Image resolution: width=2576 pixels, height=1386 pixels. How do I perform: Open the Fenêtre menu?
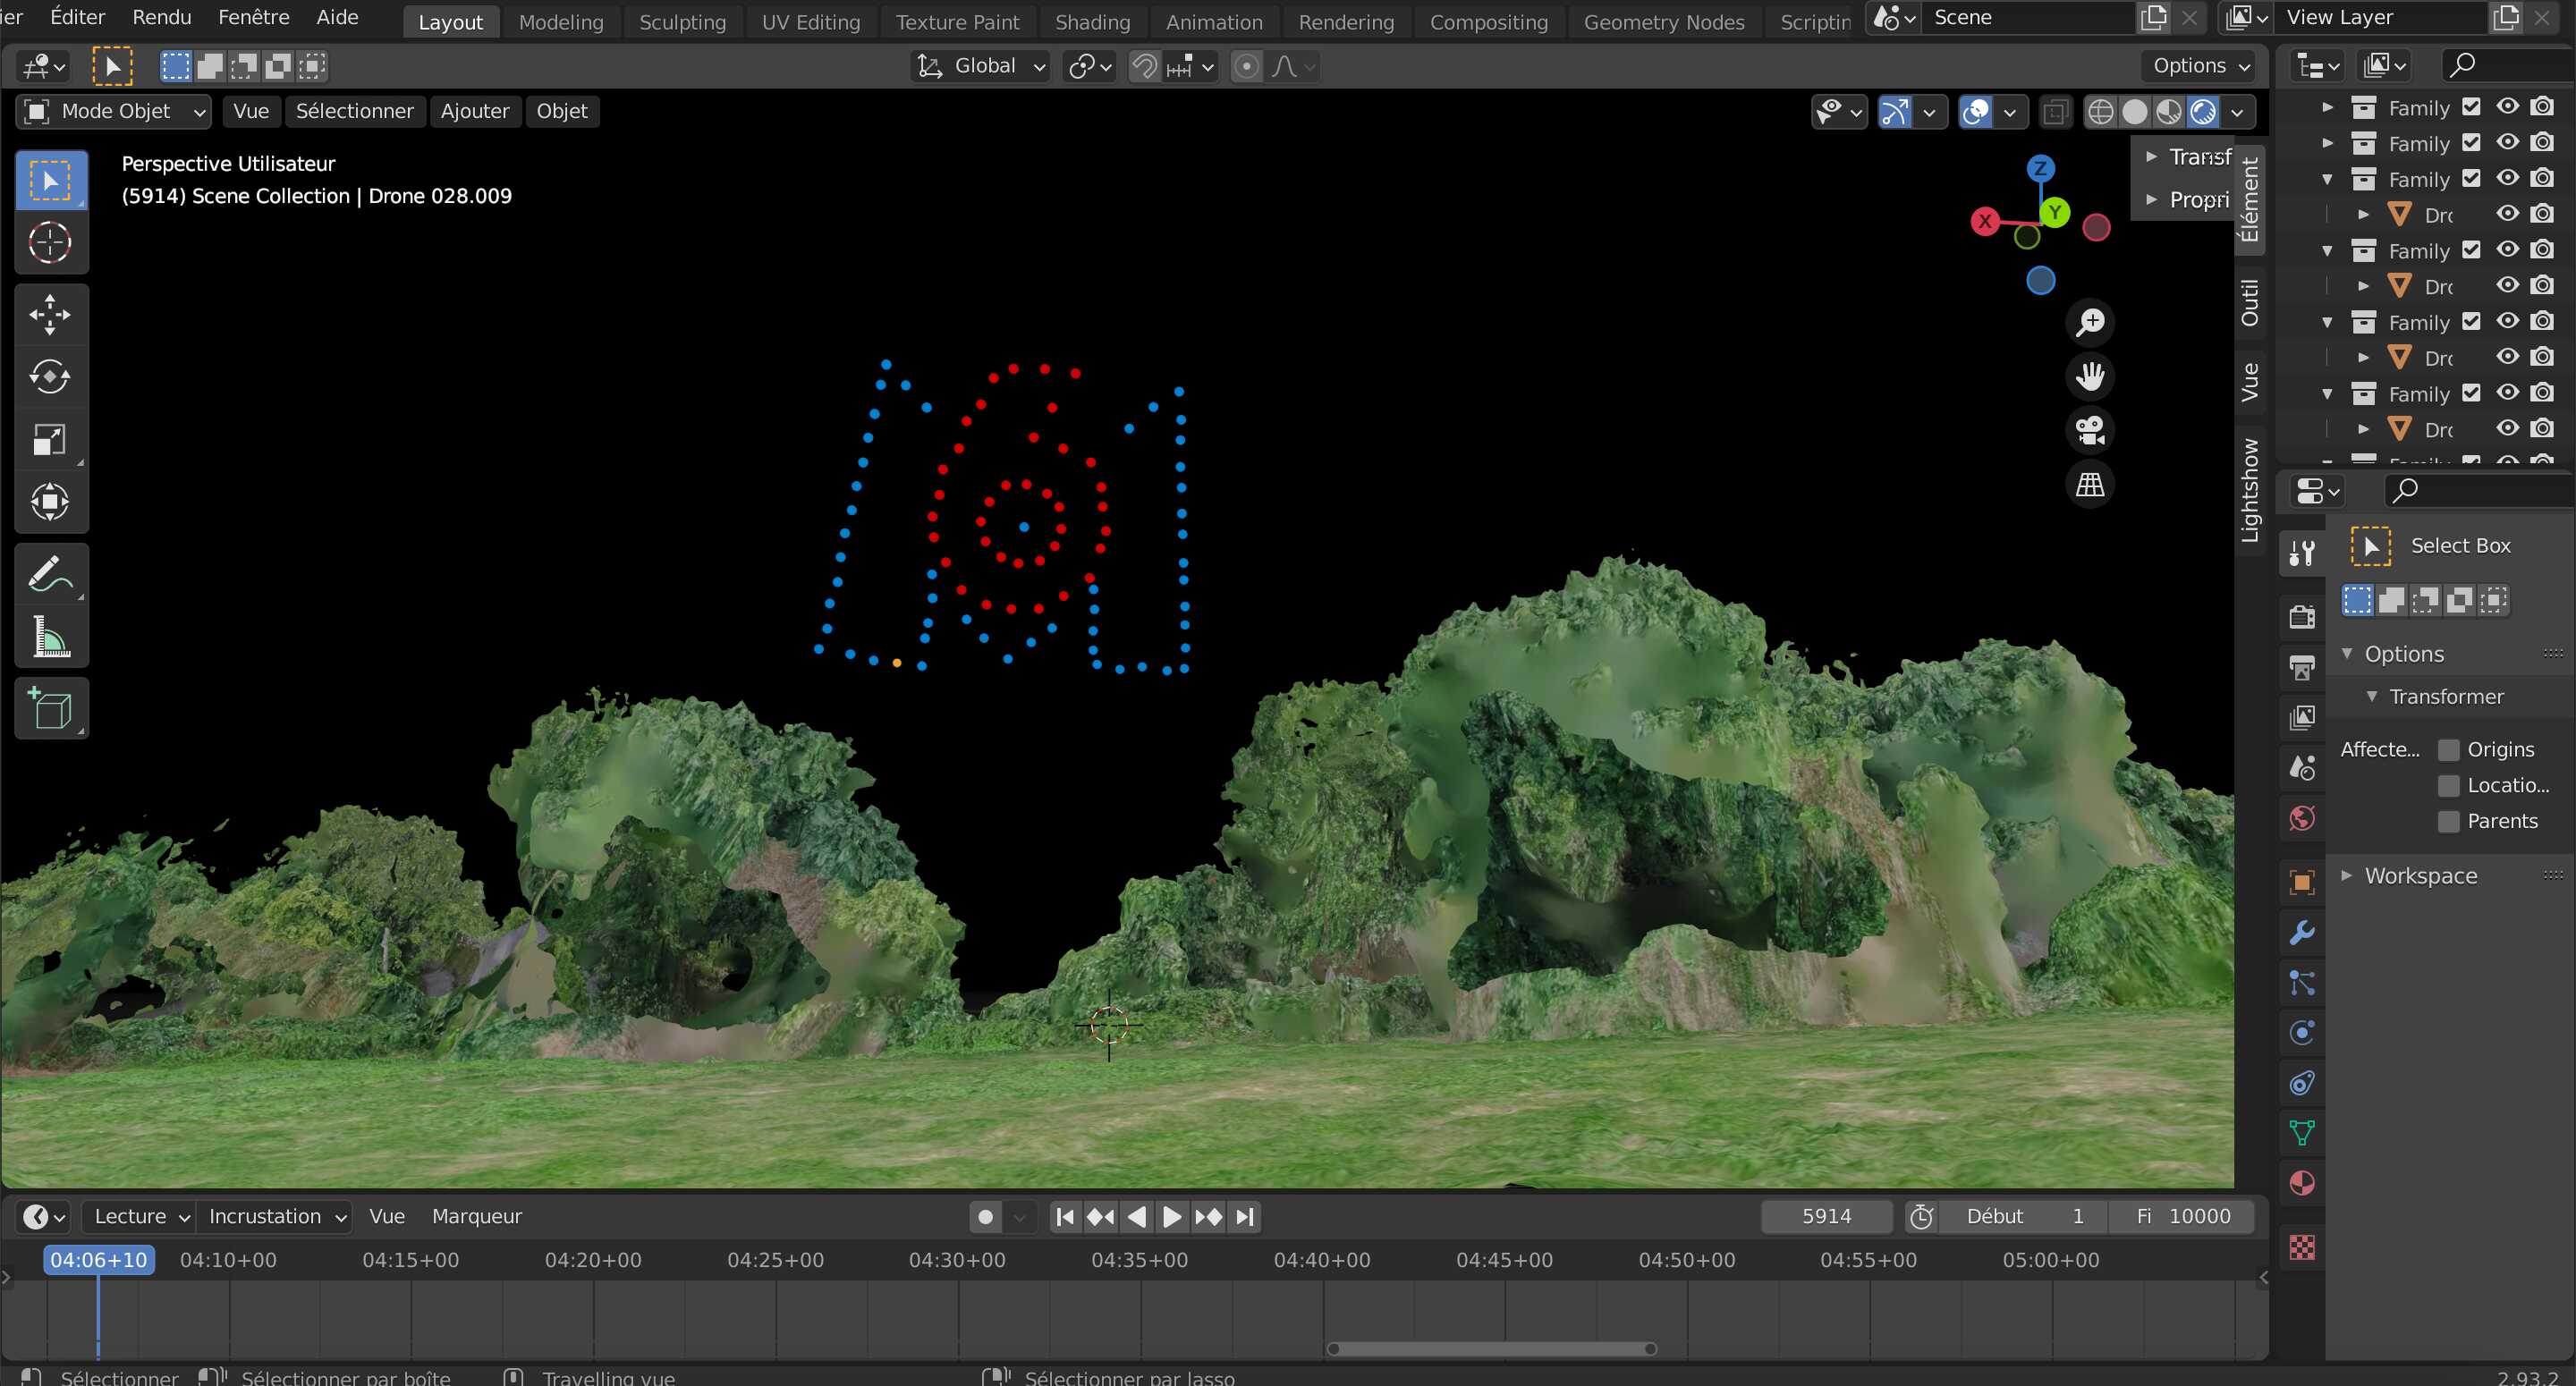(x=254, y=17)
